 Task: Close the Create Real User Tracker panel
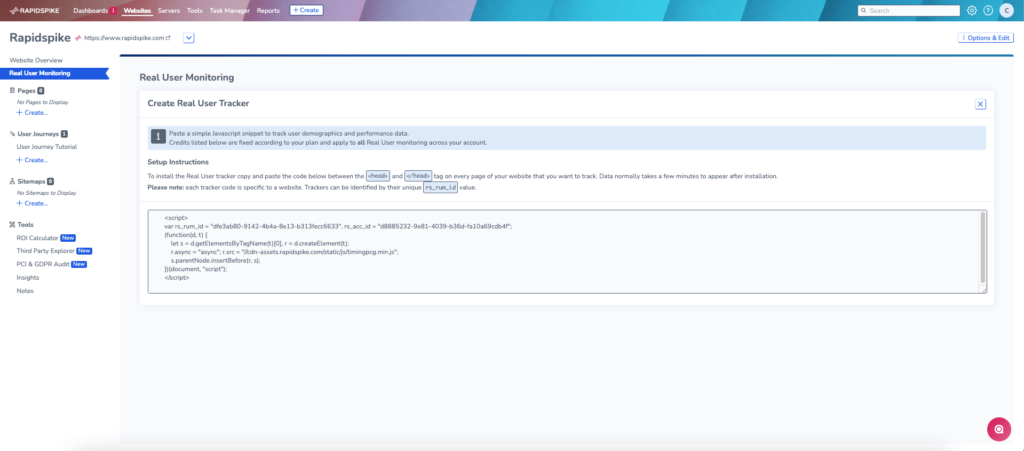[x=980, y=104]
